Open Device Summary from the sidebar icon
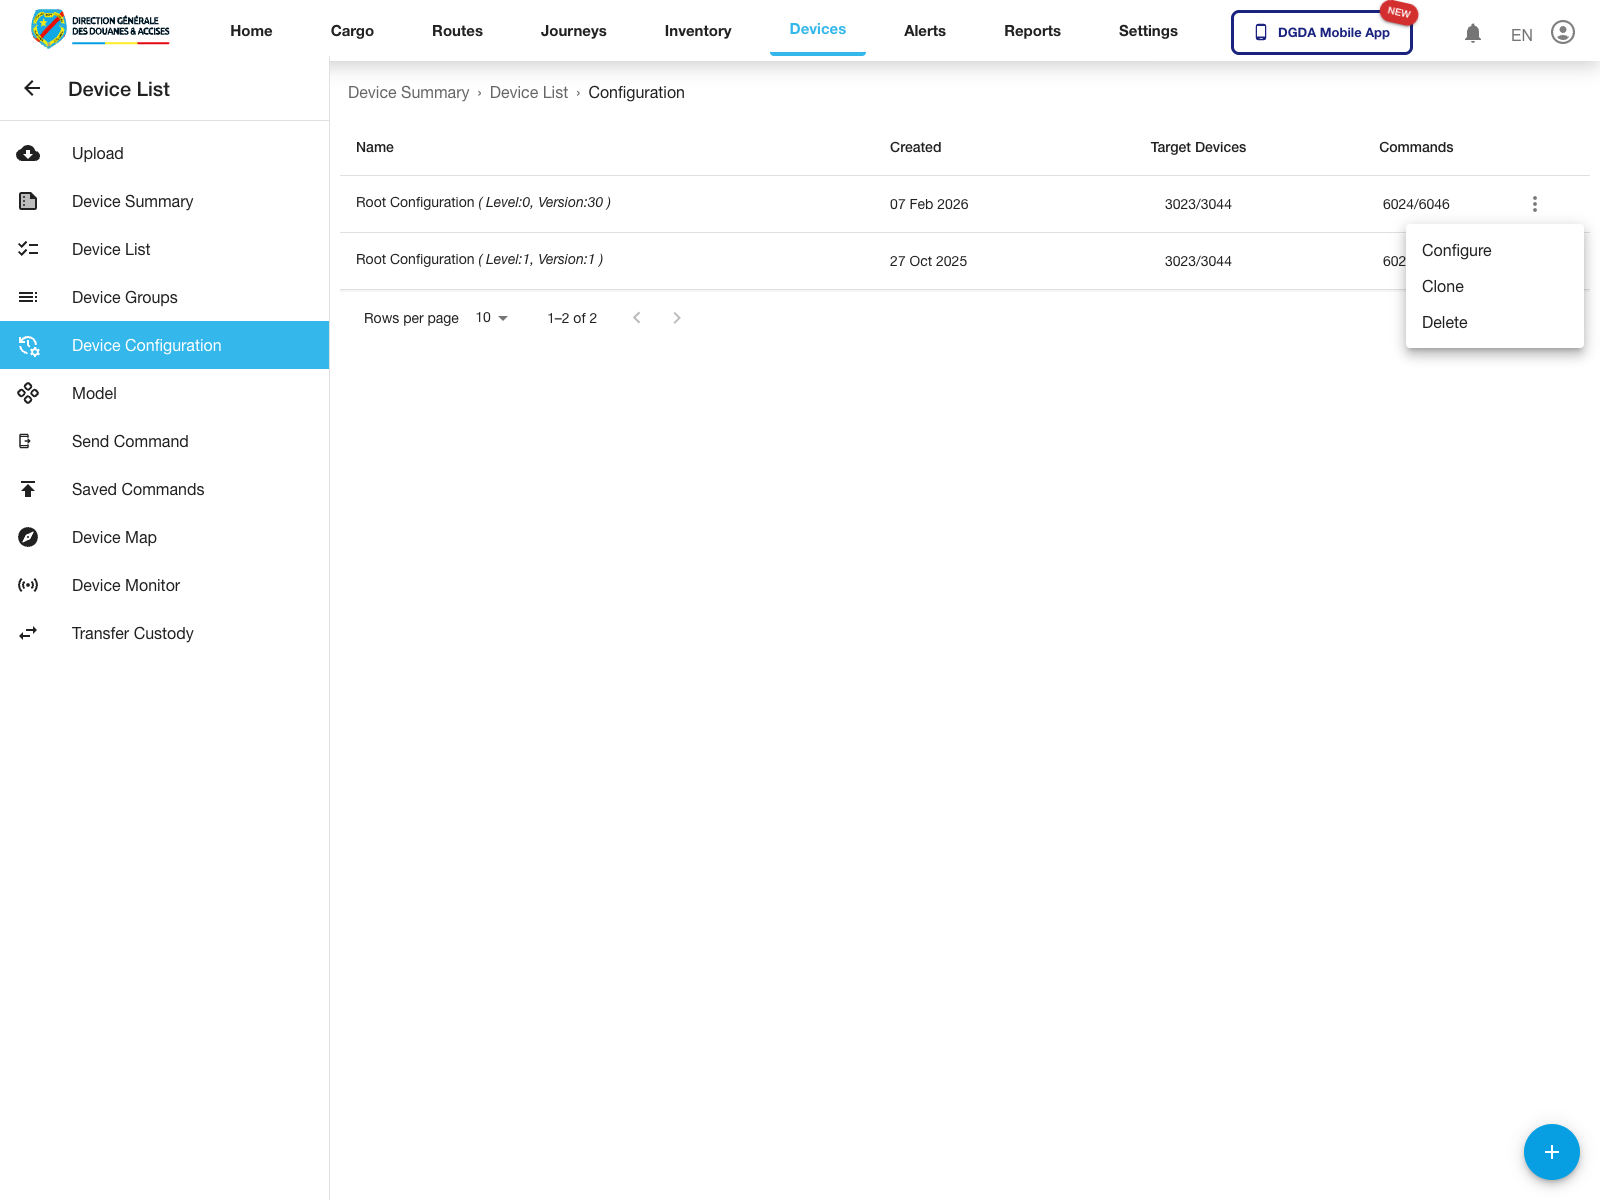 pyautogui.click(x=29, y=201)
